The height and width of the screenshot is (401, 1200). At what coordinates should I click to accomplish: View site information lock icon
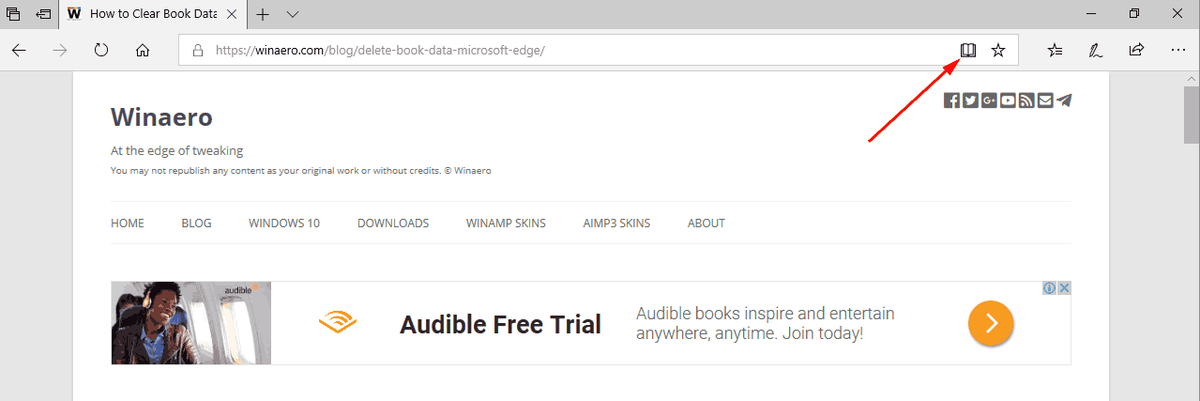[x=197, y=50]
